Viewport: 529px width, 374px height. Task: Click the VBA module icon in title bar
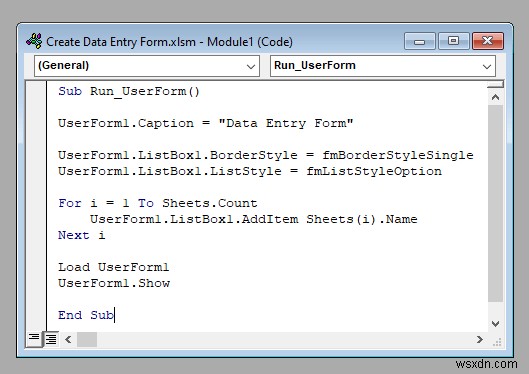pos(34,41)
